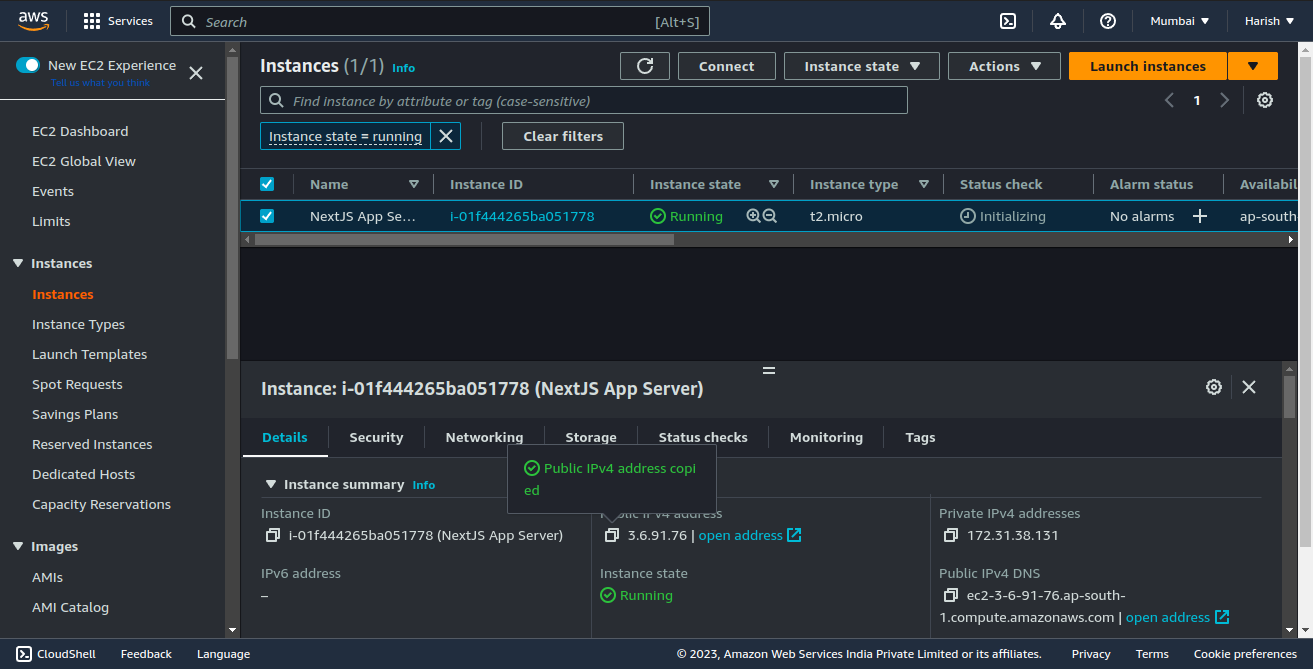The width and height of the screenshot is (1313, 669).
Task: Open AMI Catalog in the sidebar
Action: coord(70,607)
